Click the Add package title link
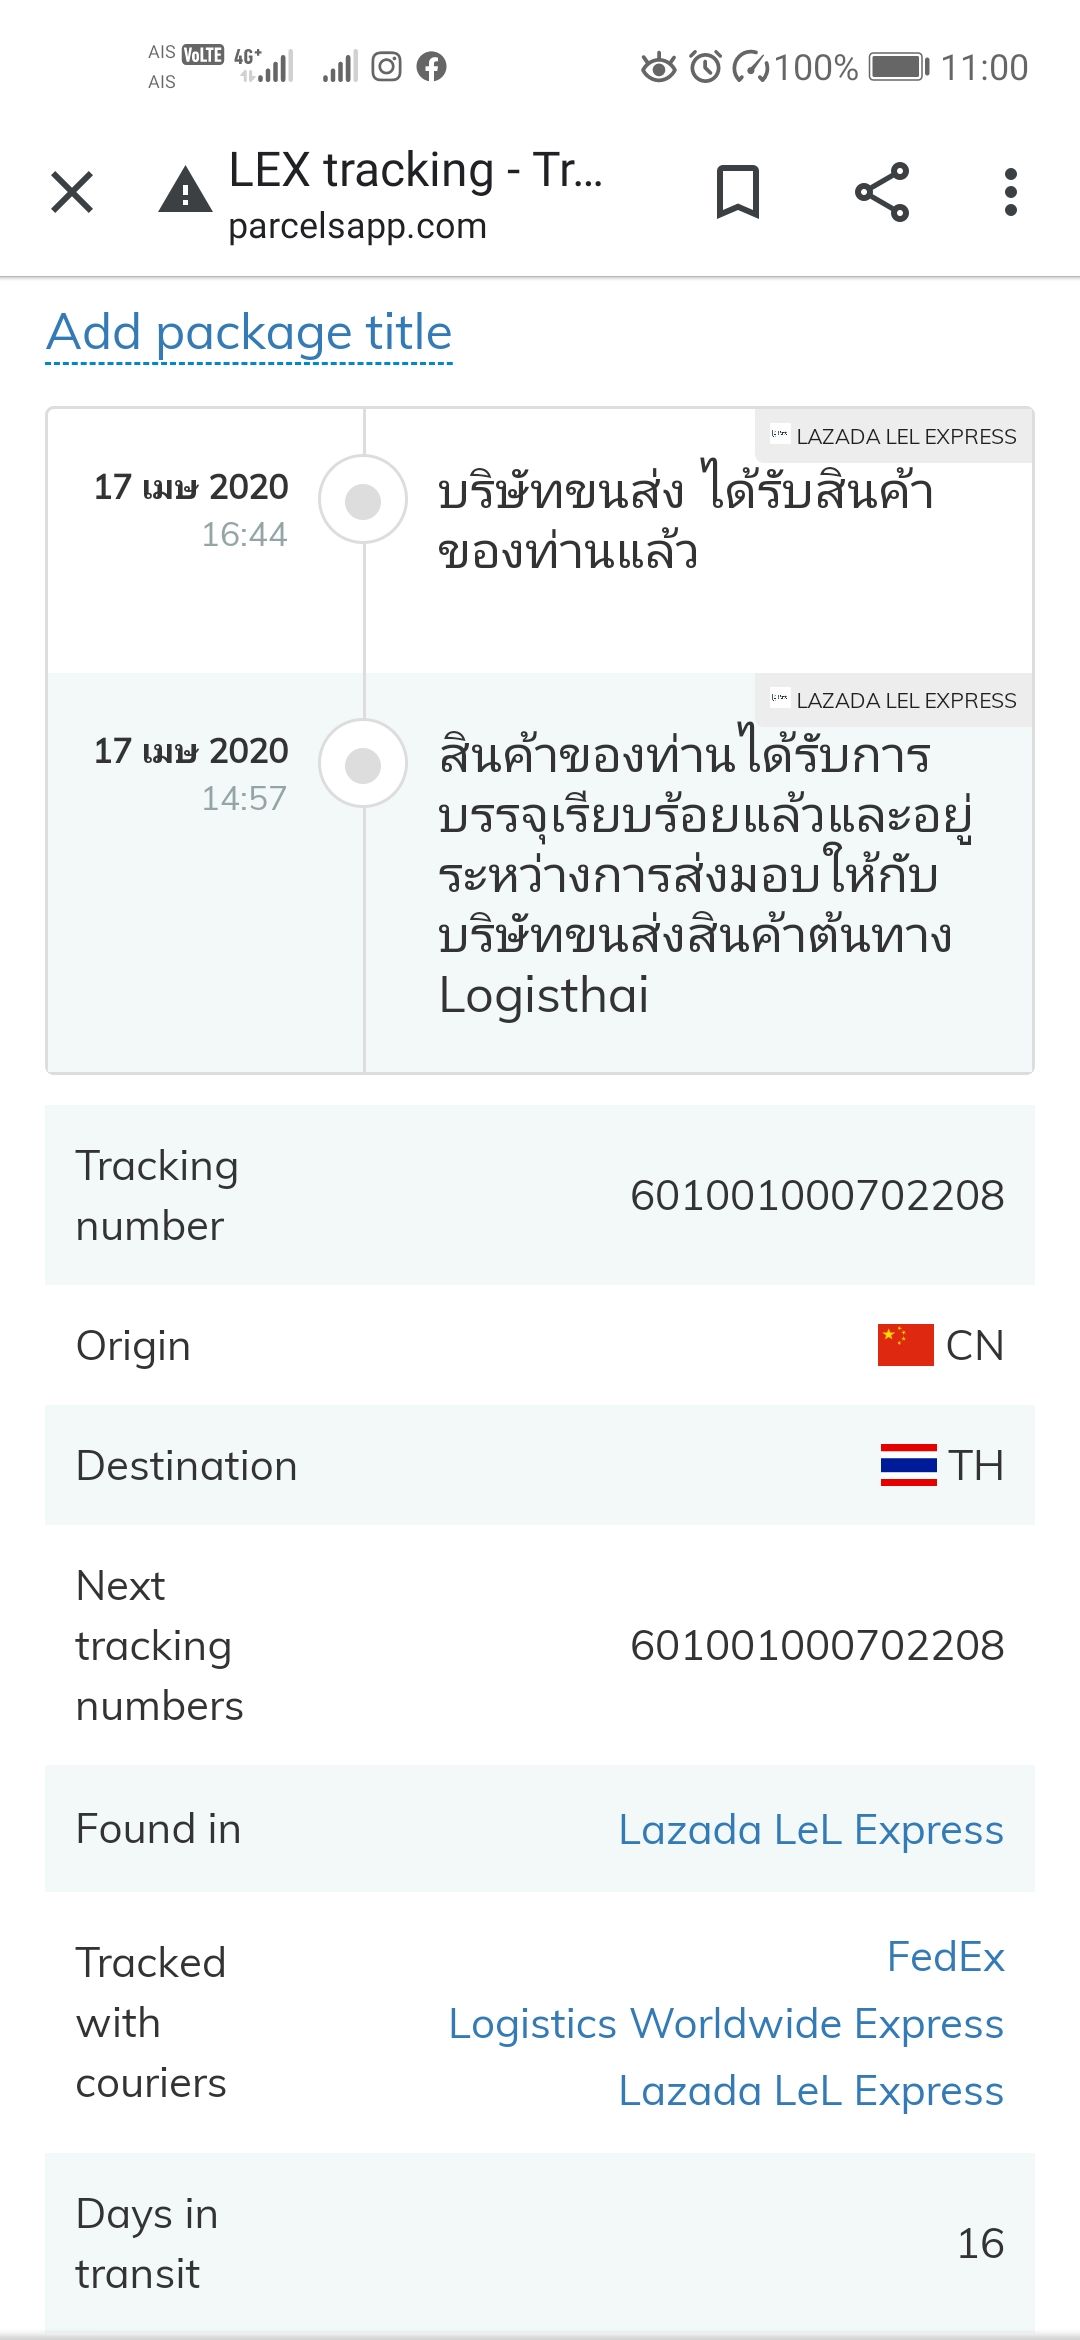 [x=249, y=333]
